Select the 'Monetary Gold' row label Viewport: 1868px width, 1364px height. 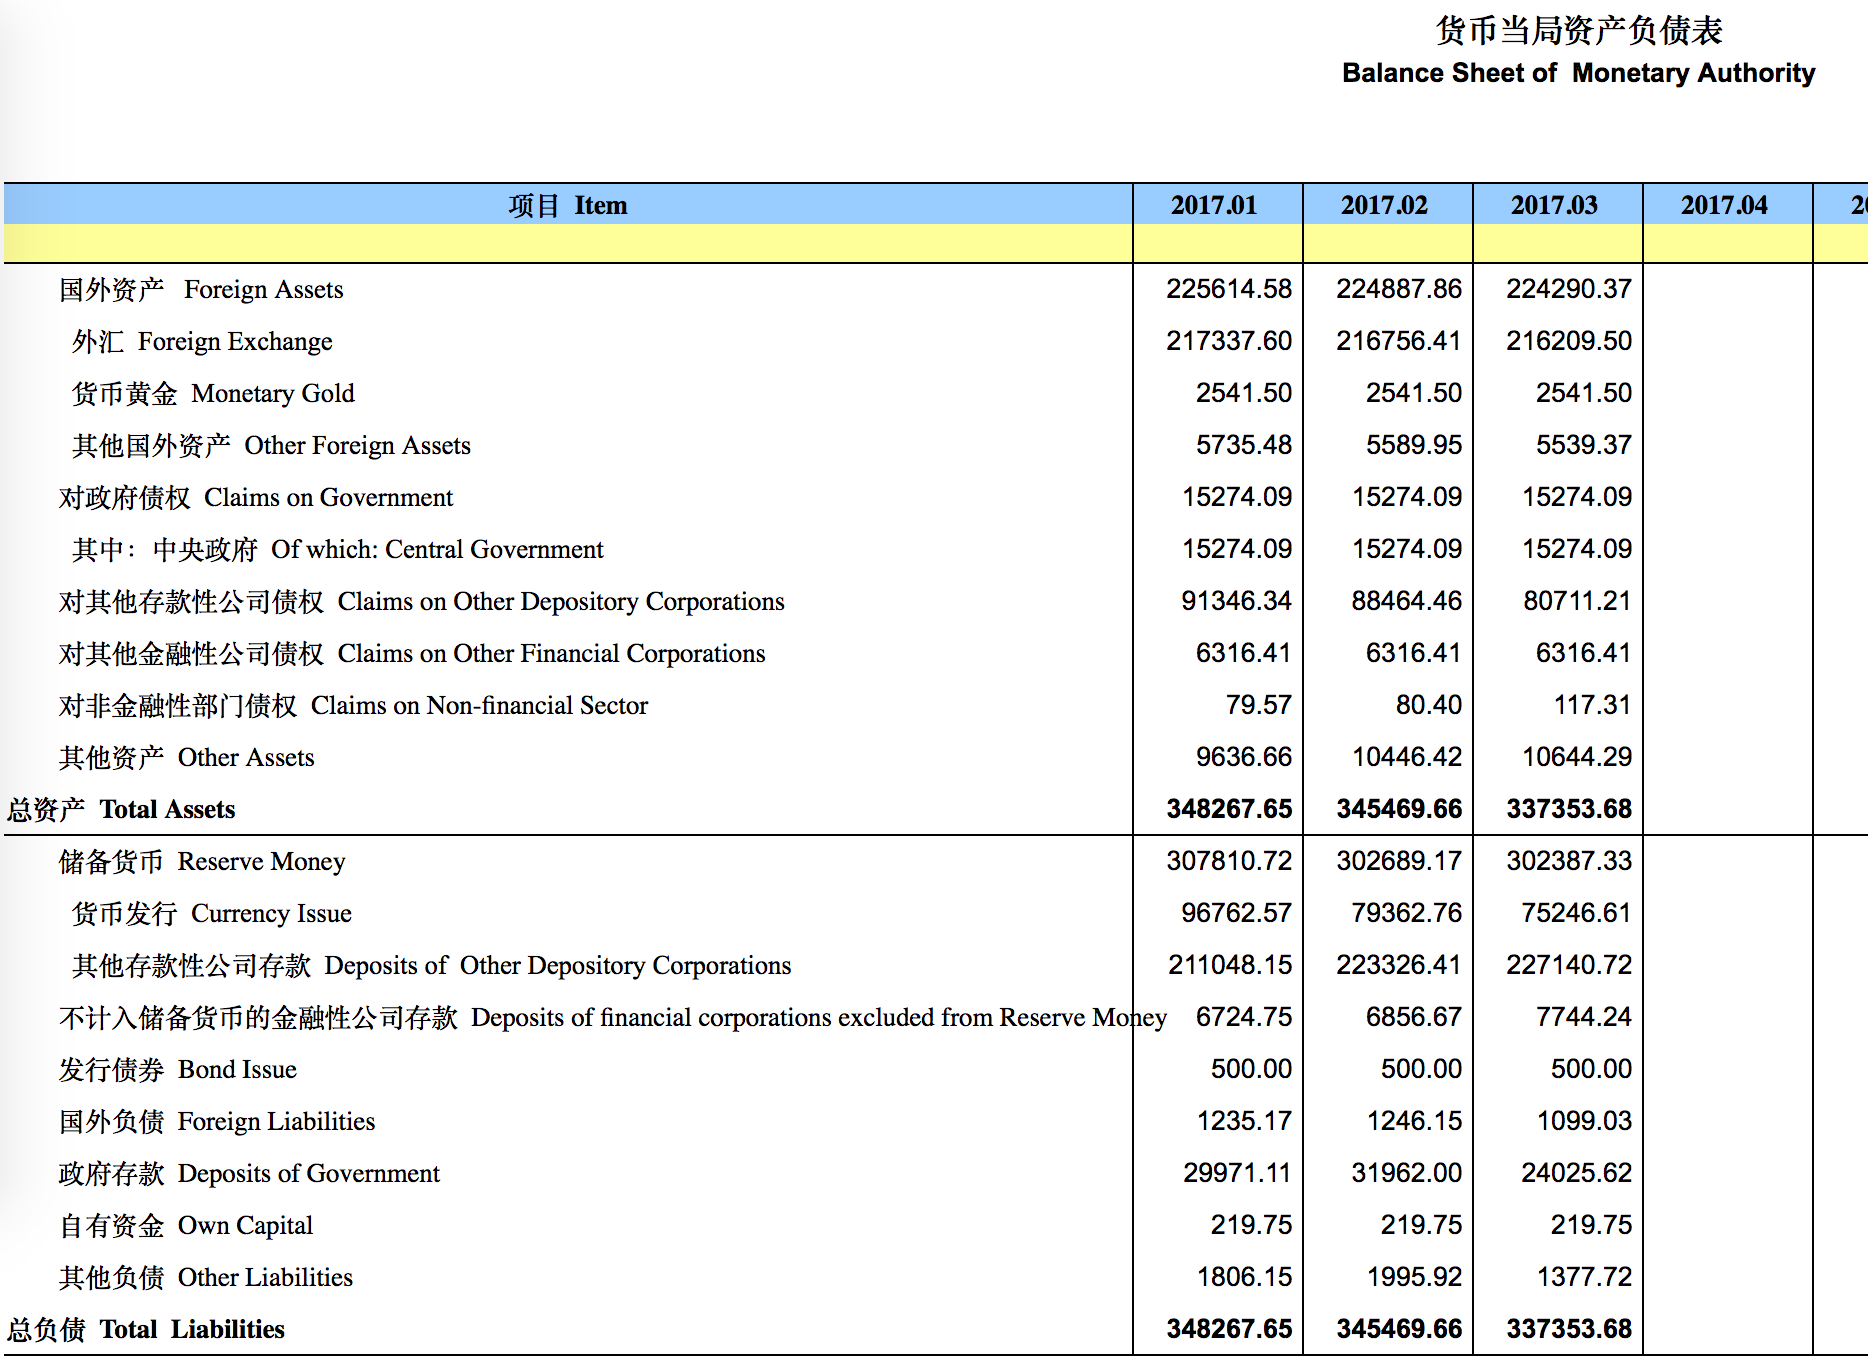(x=213, y=393)
